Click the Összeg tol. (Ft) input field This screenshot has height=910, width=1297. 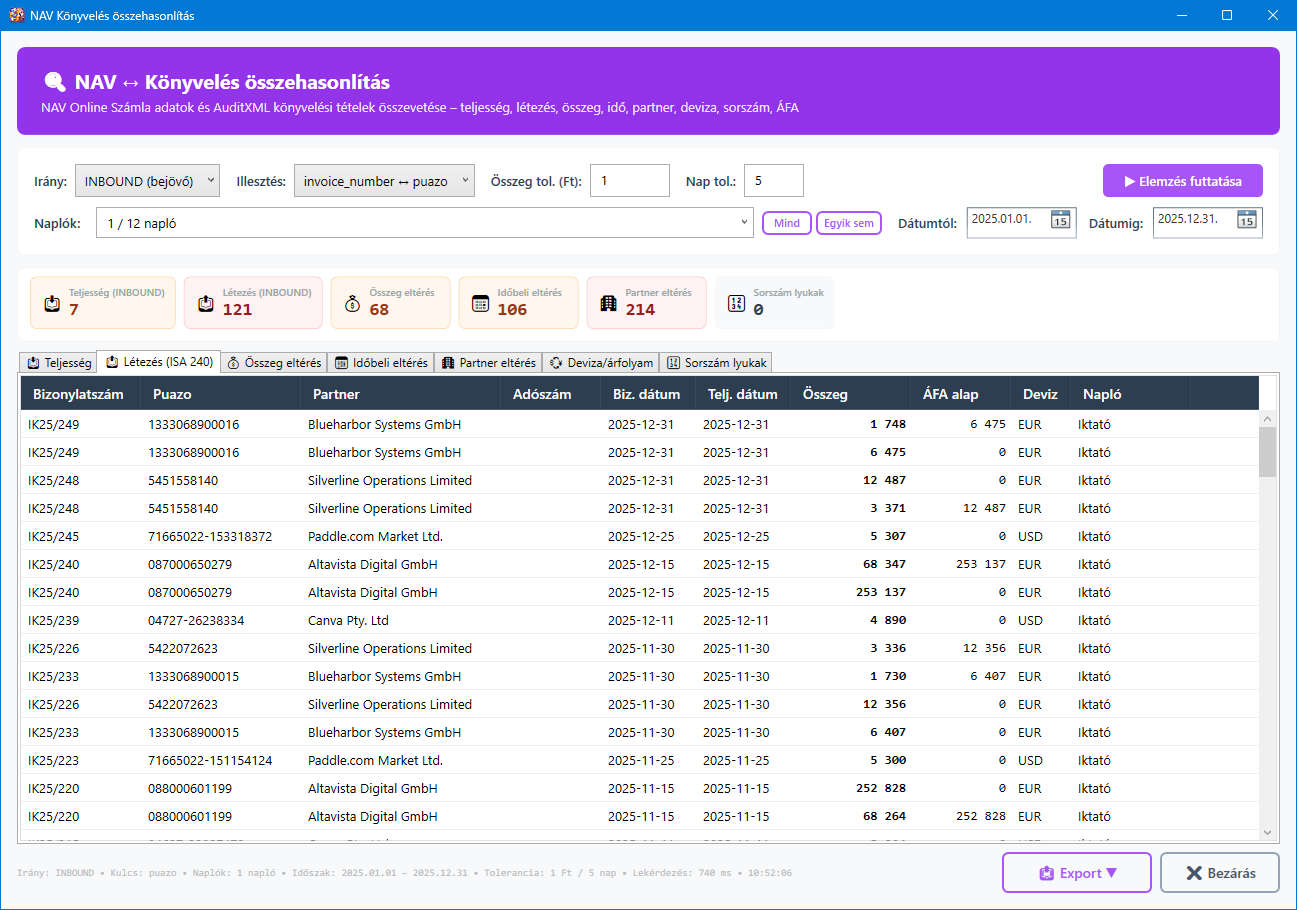point(629,181)
